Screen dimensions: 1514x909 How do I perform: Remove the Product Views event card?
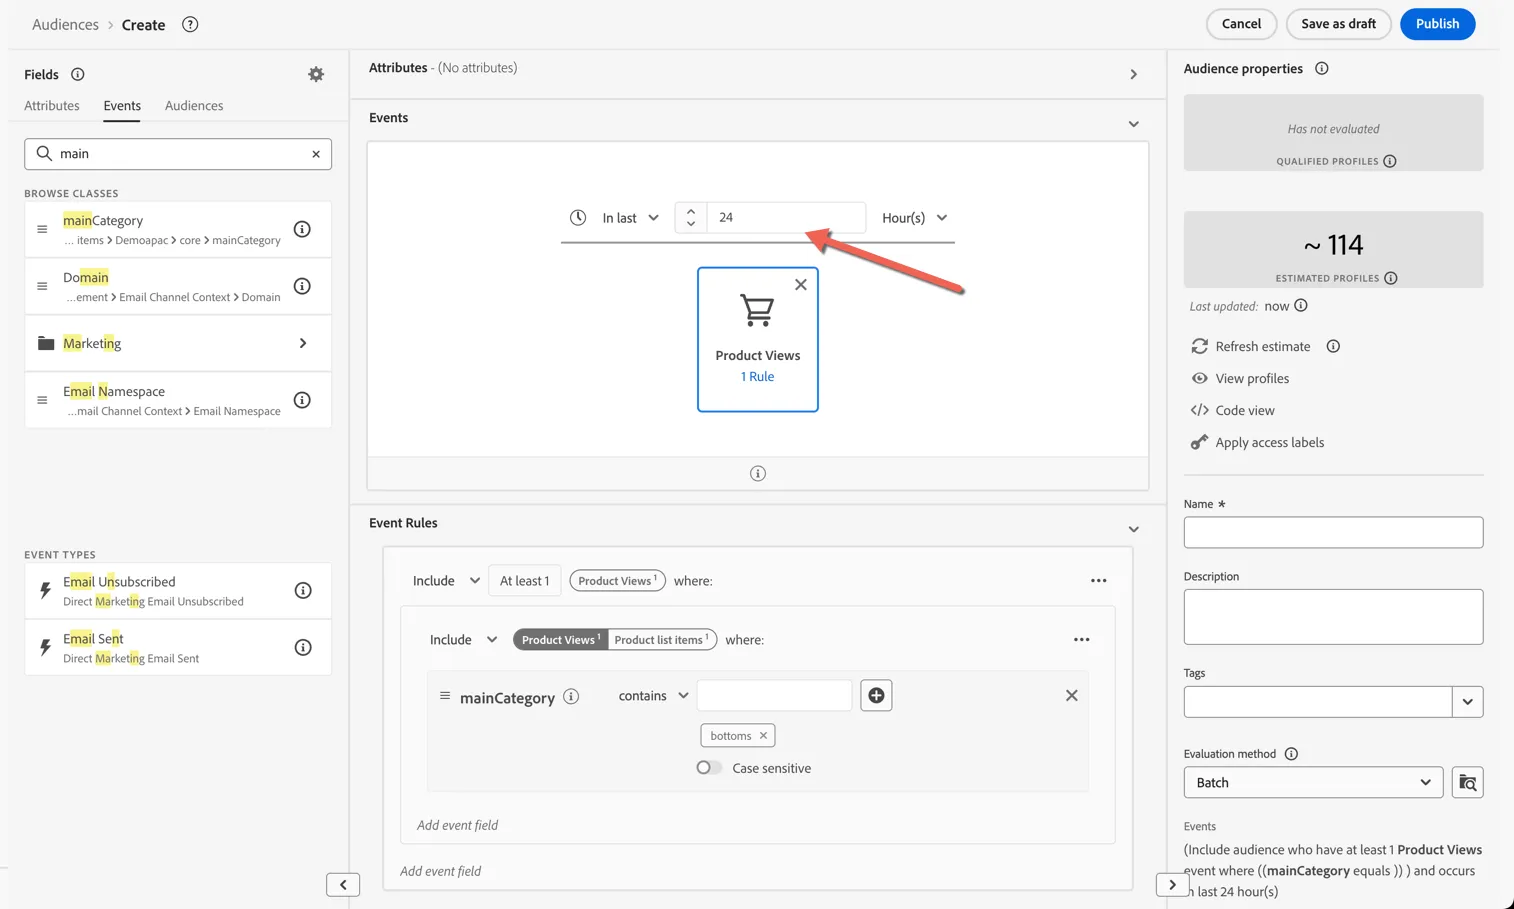tap(801, 285)
